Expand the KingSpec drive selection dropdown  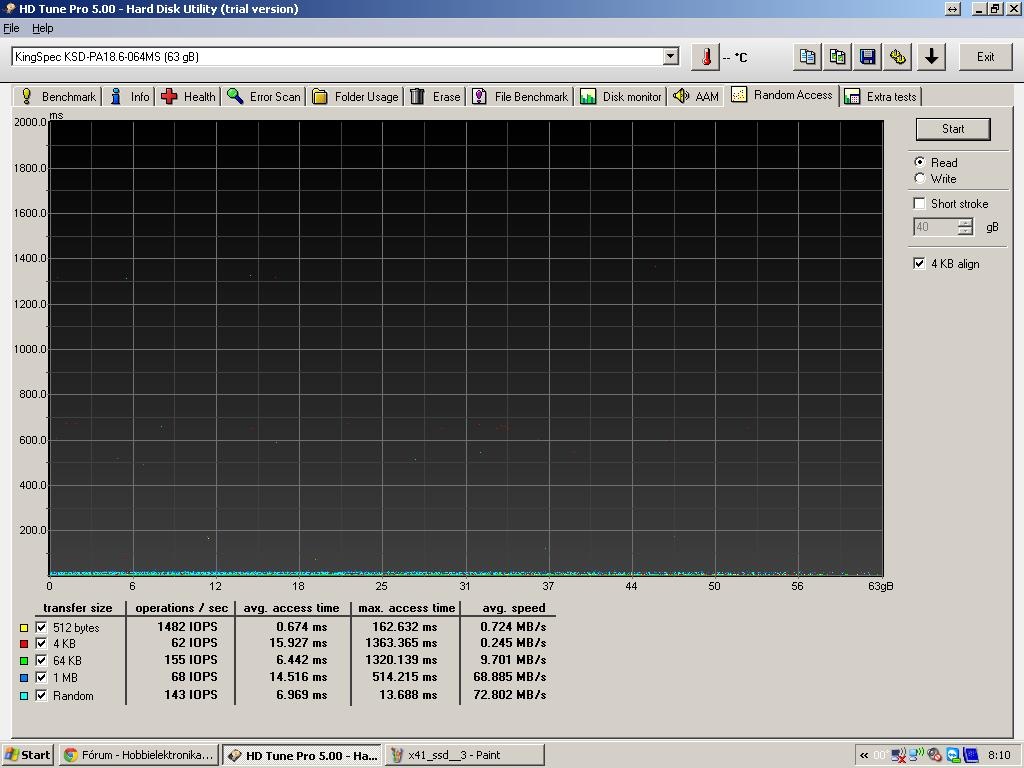tap(671, 57)
